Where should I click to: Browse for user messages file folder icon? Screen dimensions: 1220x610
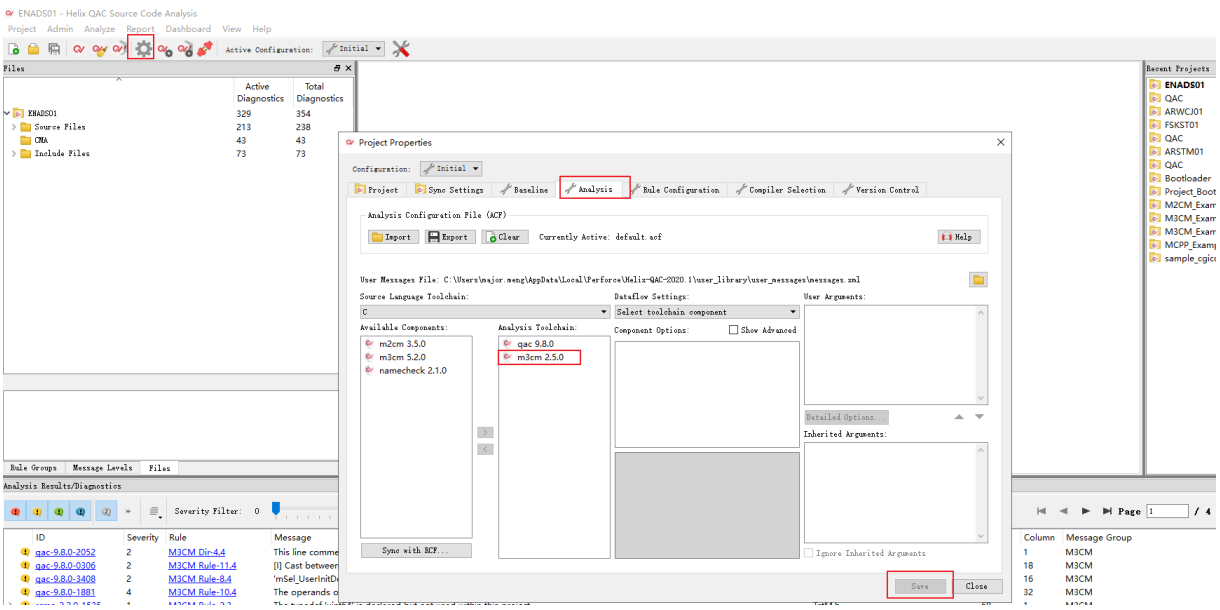(978, 280)
